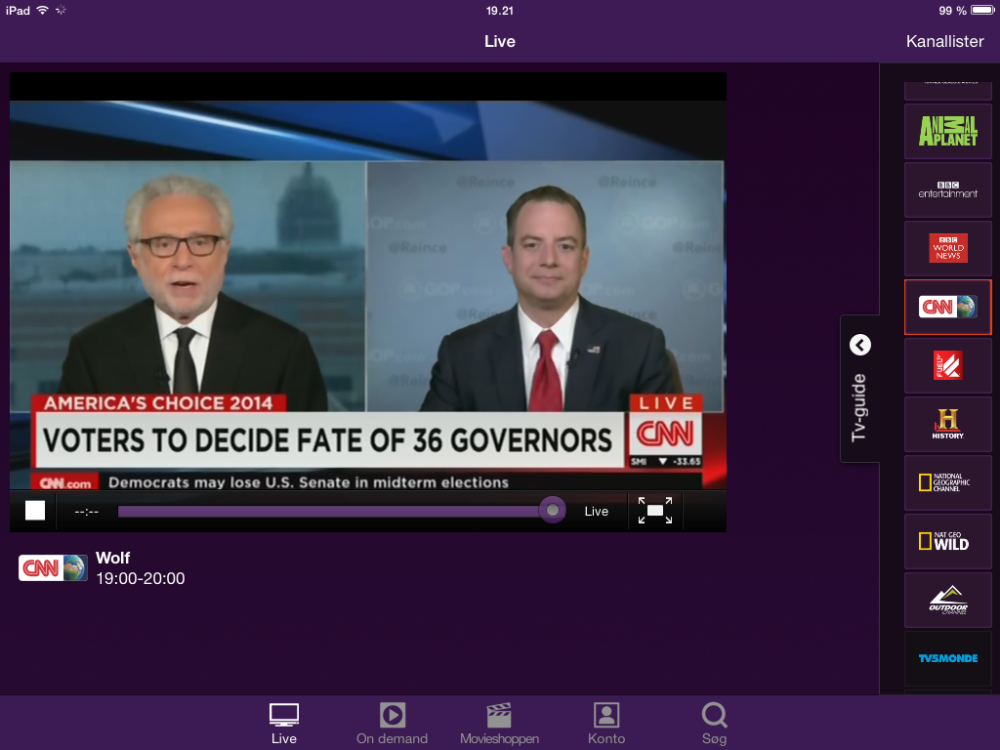The height and width of the screenshot is (750, 1000).
Task: Enter fullscreen video mode
Action: (x=655, y=510)
